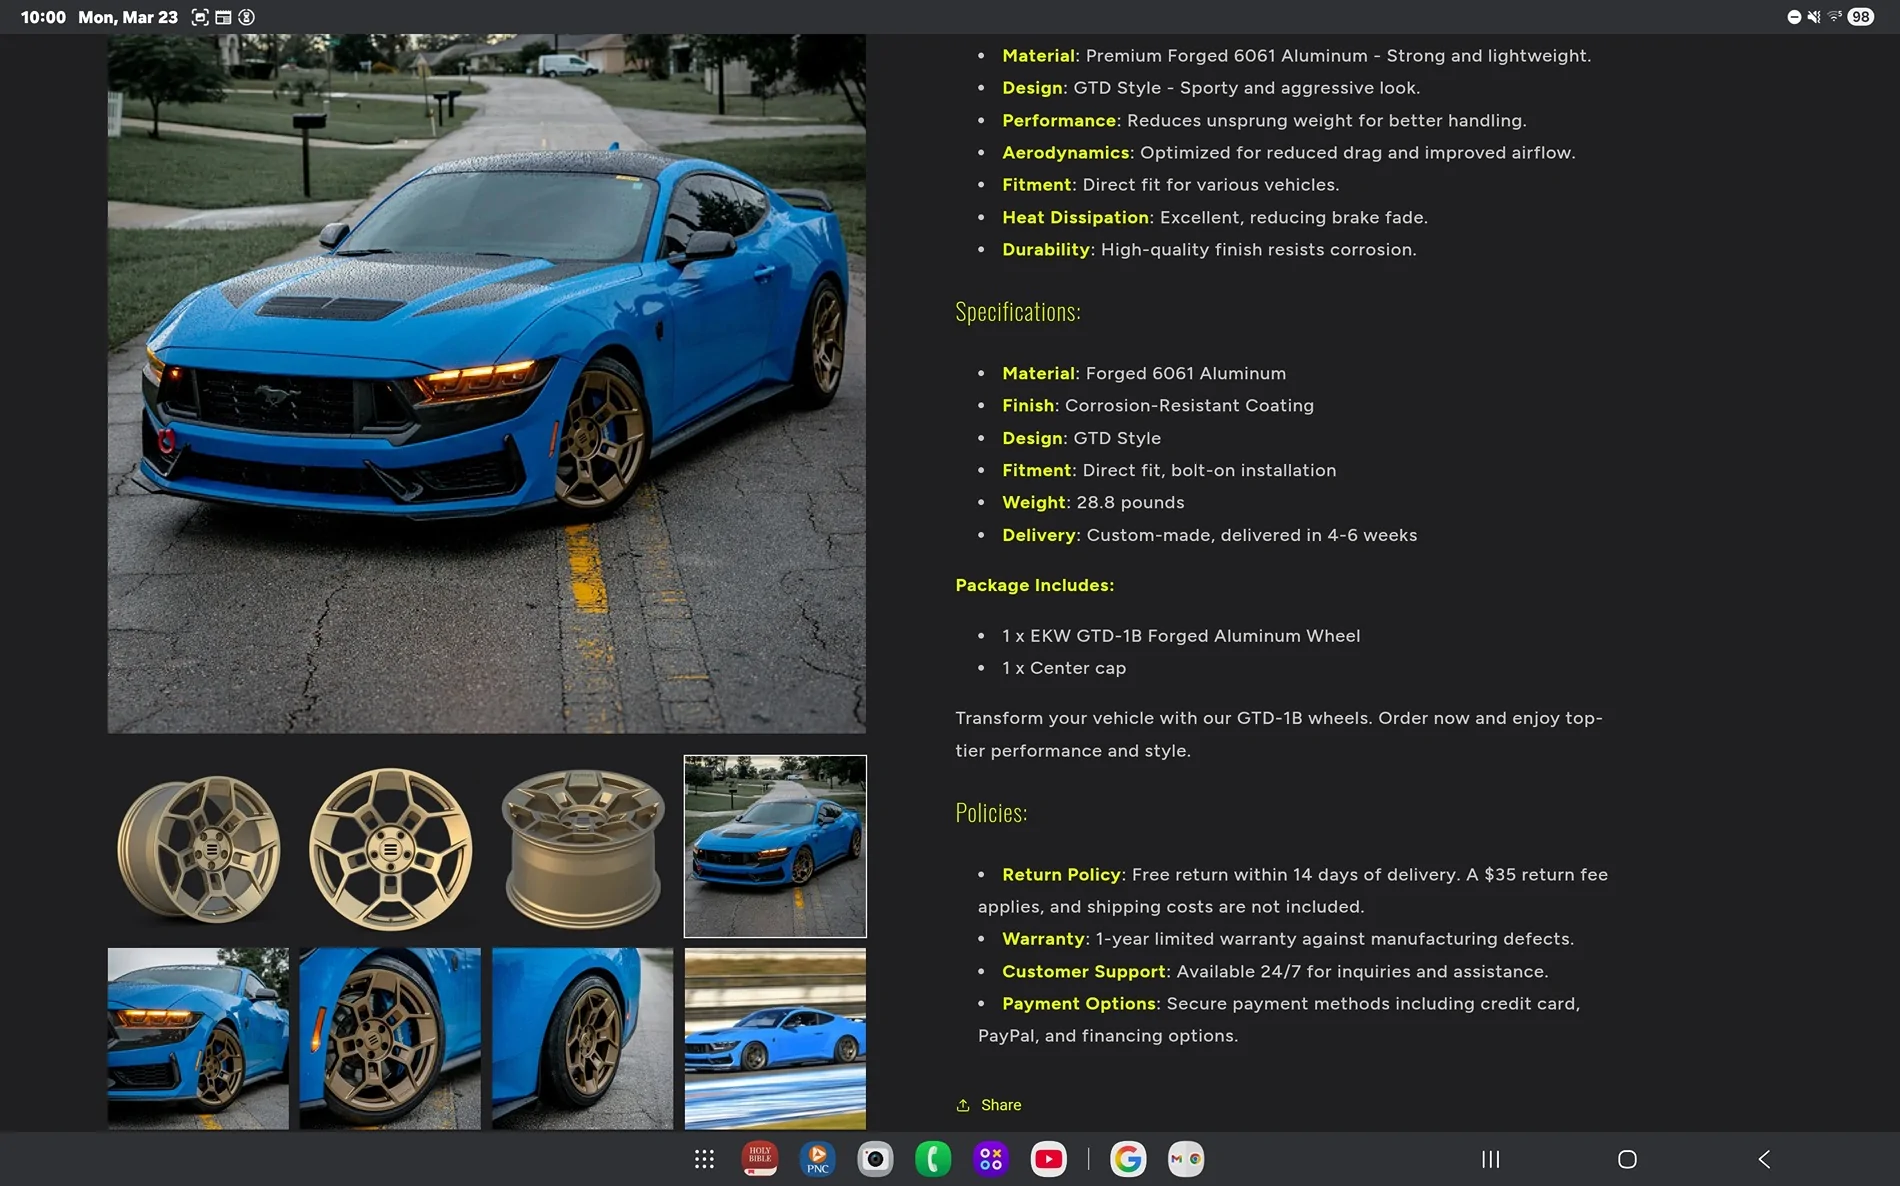Select the wheel with blue caliper thumbnail
Viewport: 1900px width, 1186px height.
coord(390,1039)
